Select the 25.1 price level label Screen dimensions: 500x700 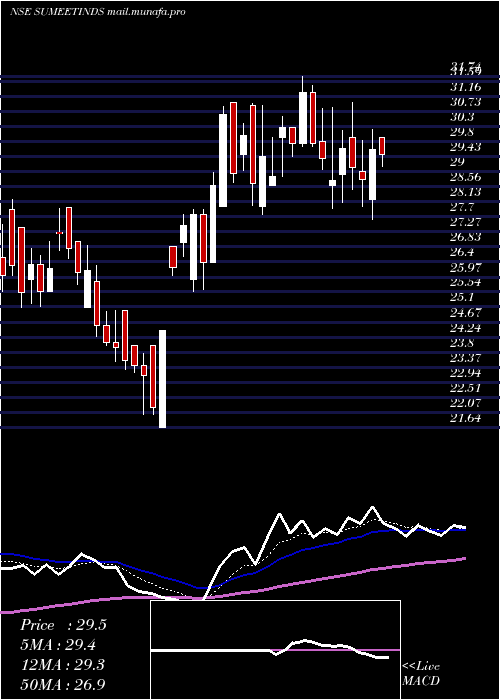coord(463,298)
